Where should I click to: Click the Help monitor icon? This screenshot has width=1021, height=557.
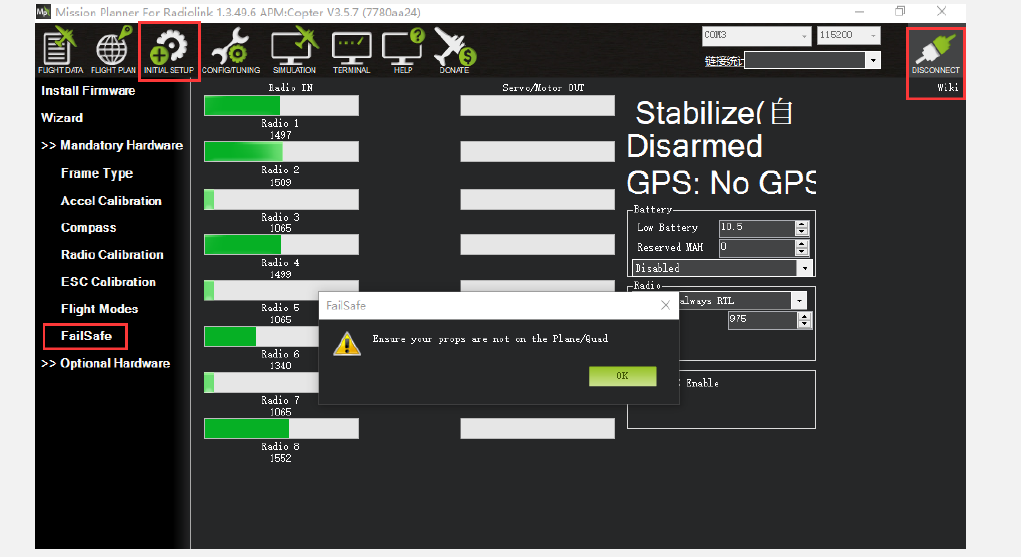[x=402, y=50]
